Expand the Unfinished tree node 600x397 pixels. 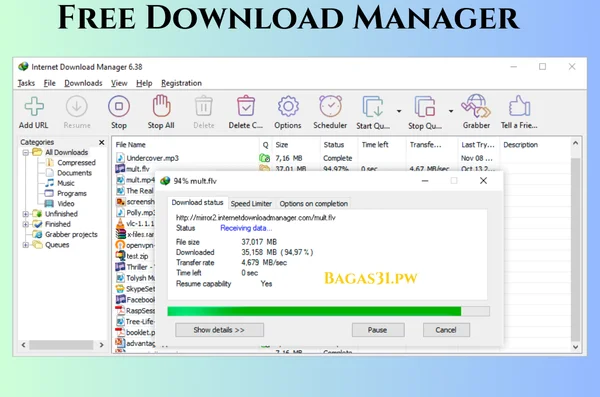[x=26, y=214]
